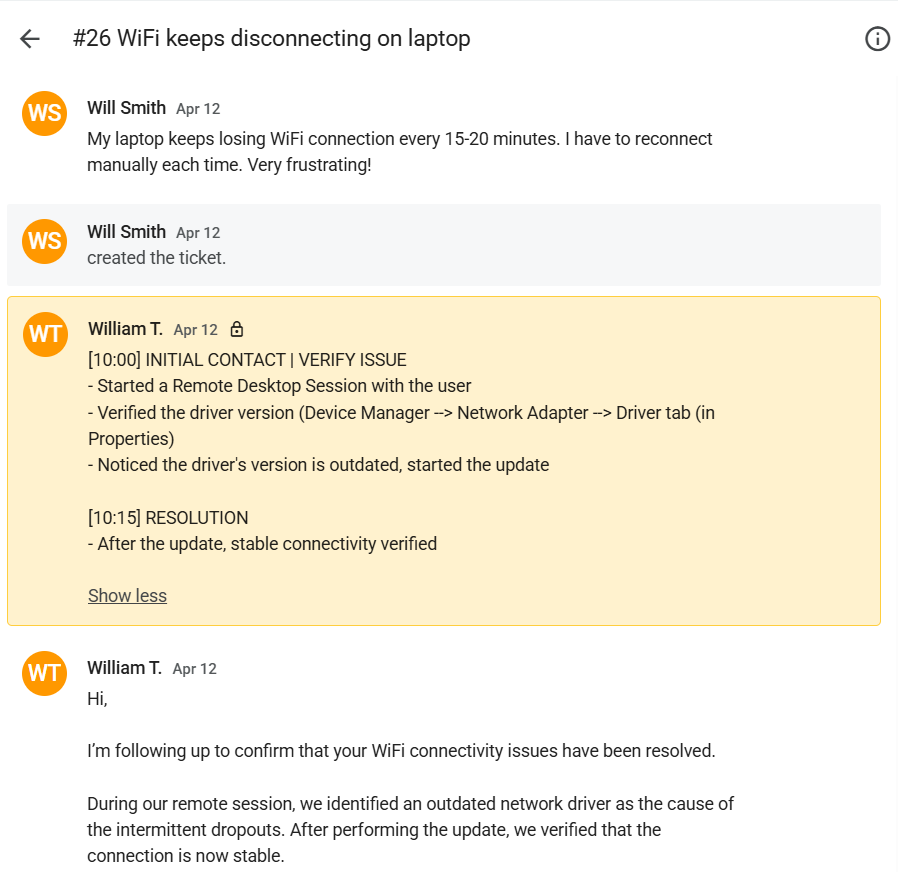The image size is (898, 885).
Task: Click the ticket title '#26 WiFi keeps disconnecting on laptop'
Action: (x=271, y=38)
